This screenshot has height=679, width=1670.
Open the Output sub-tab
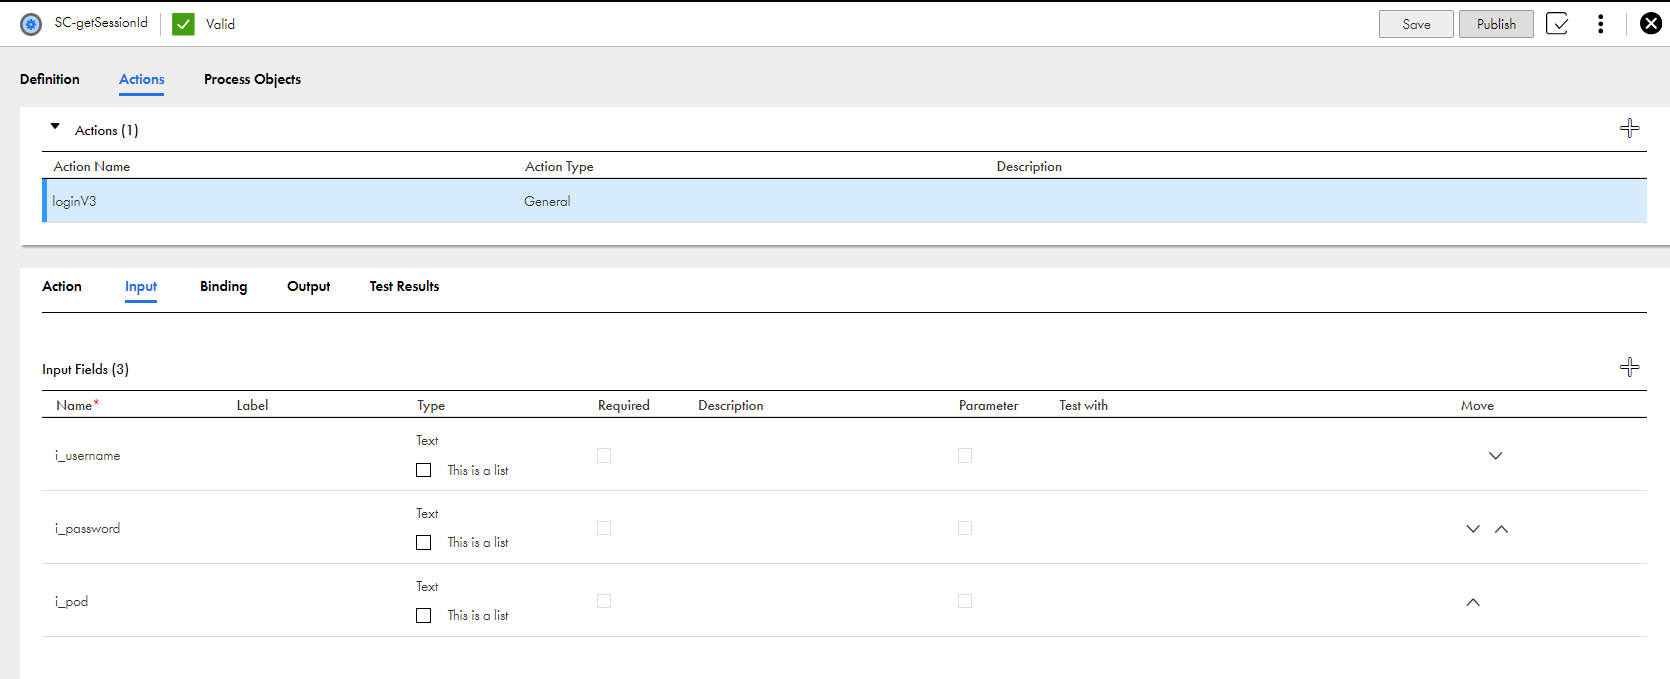308,286
